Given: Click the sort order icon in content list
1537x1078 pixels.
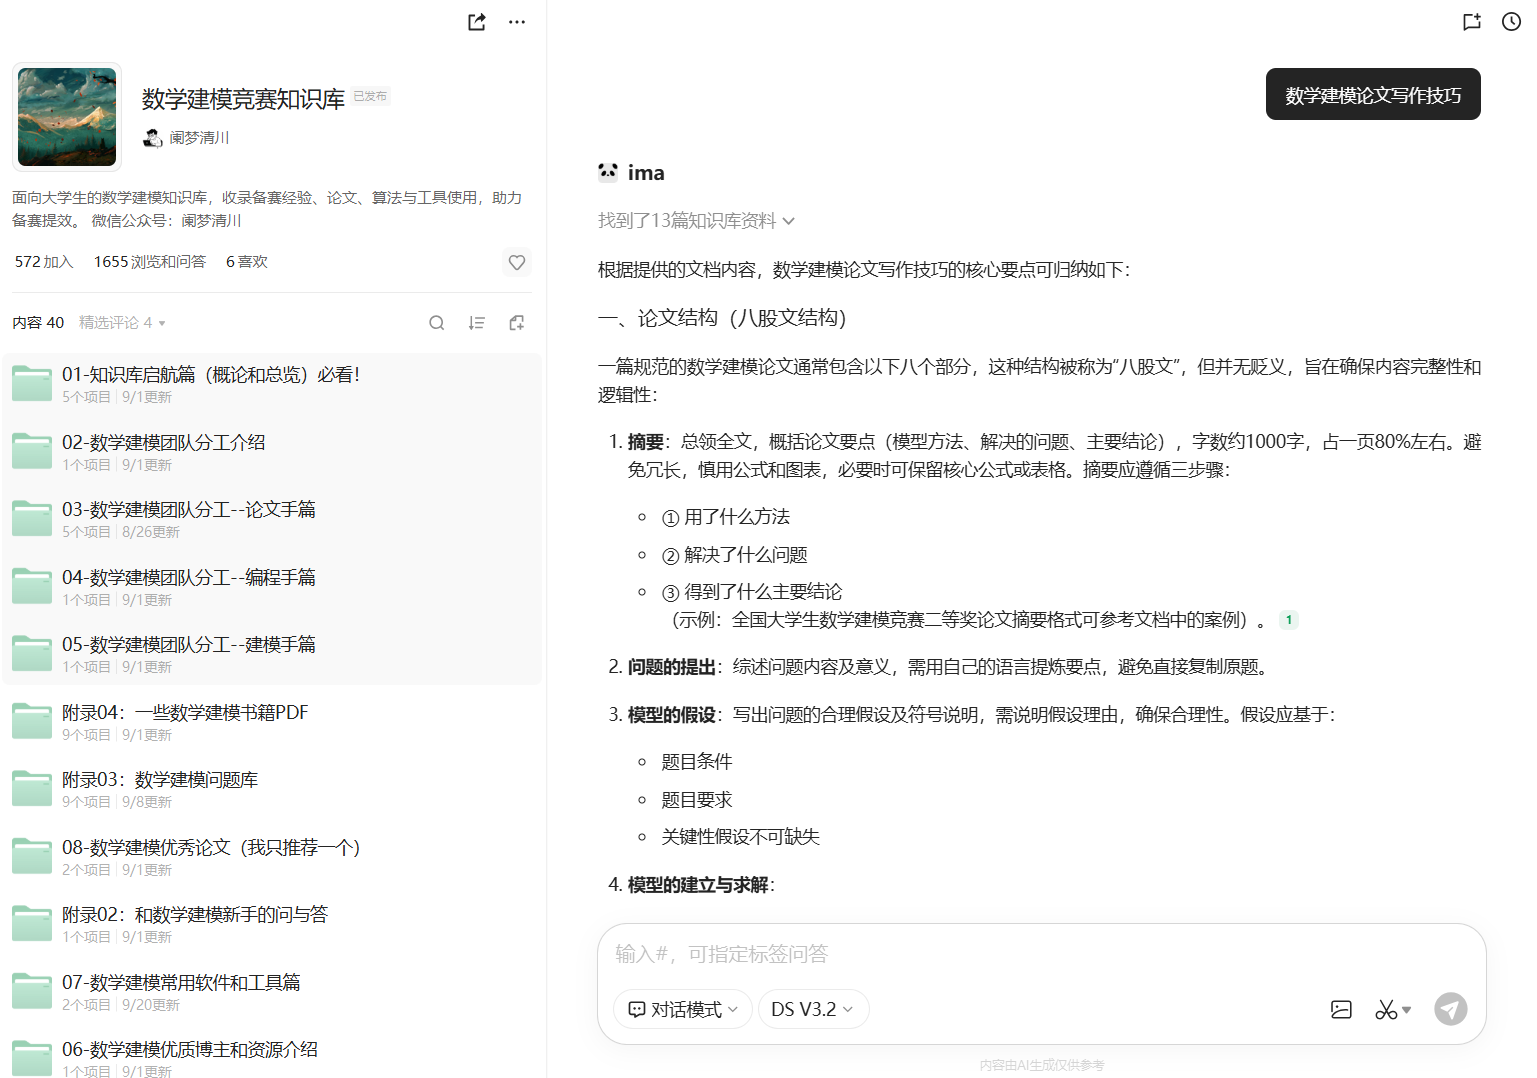Looking at the screenshot, I should click(477, 323).
